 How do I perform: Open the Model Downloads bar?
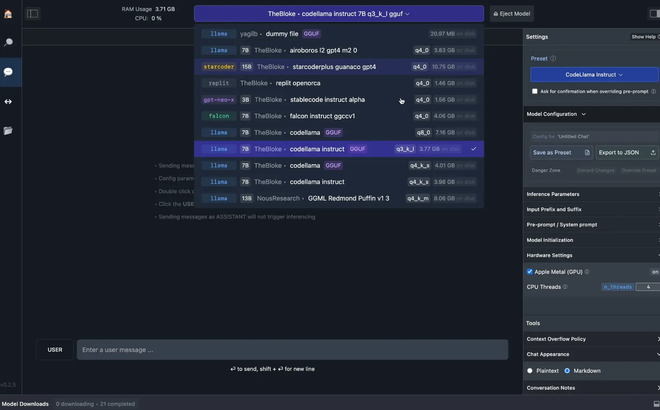click(x=25, y=404)
